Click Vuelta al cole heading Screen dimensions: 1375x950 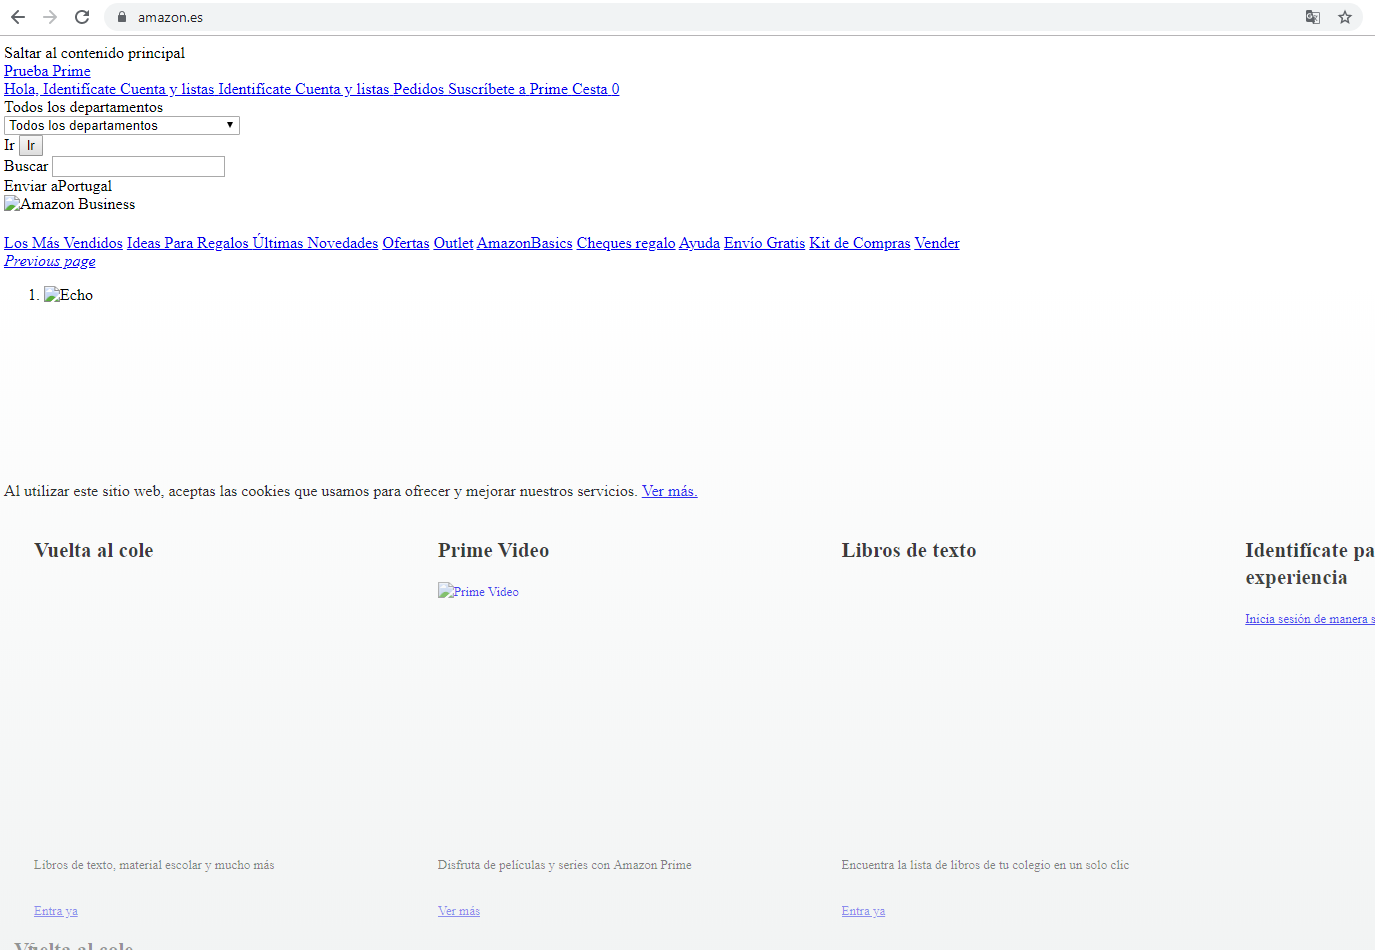[94, 550]
